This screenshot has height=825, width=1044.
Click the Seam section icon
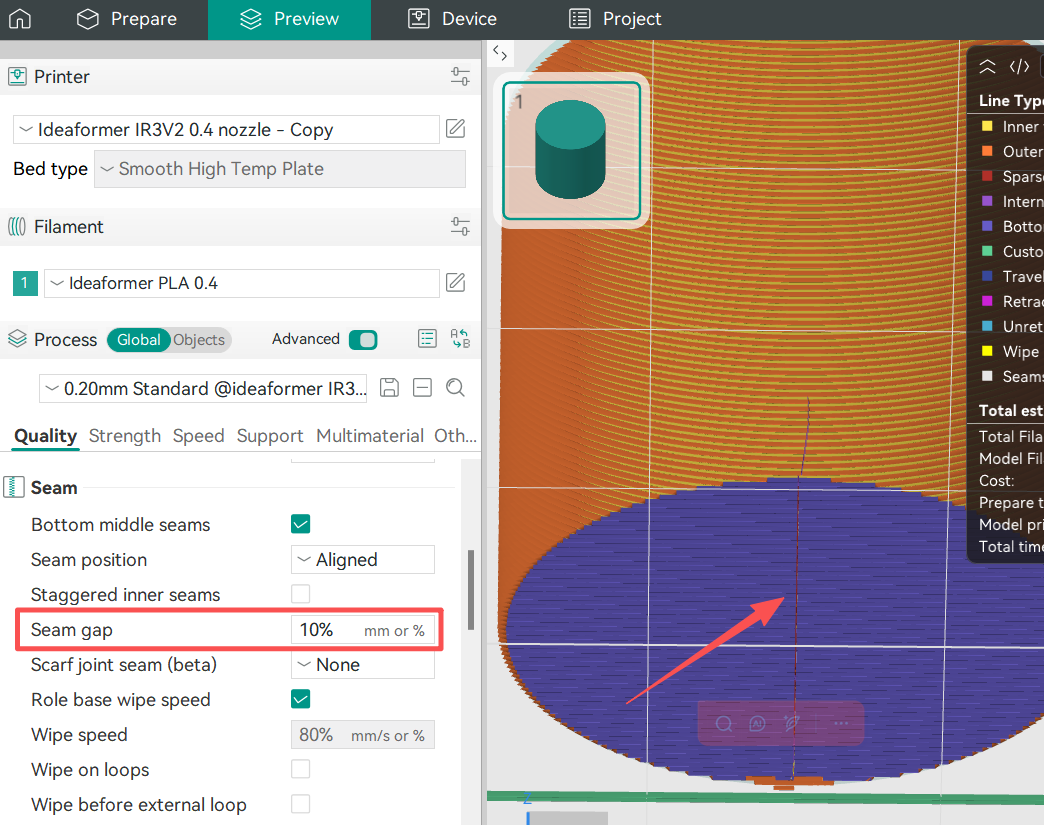14,487
